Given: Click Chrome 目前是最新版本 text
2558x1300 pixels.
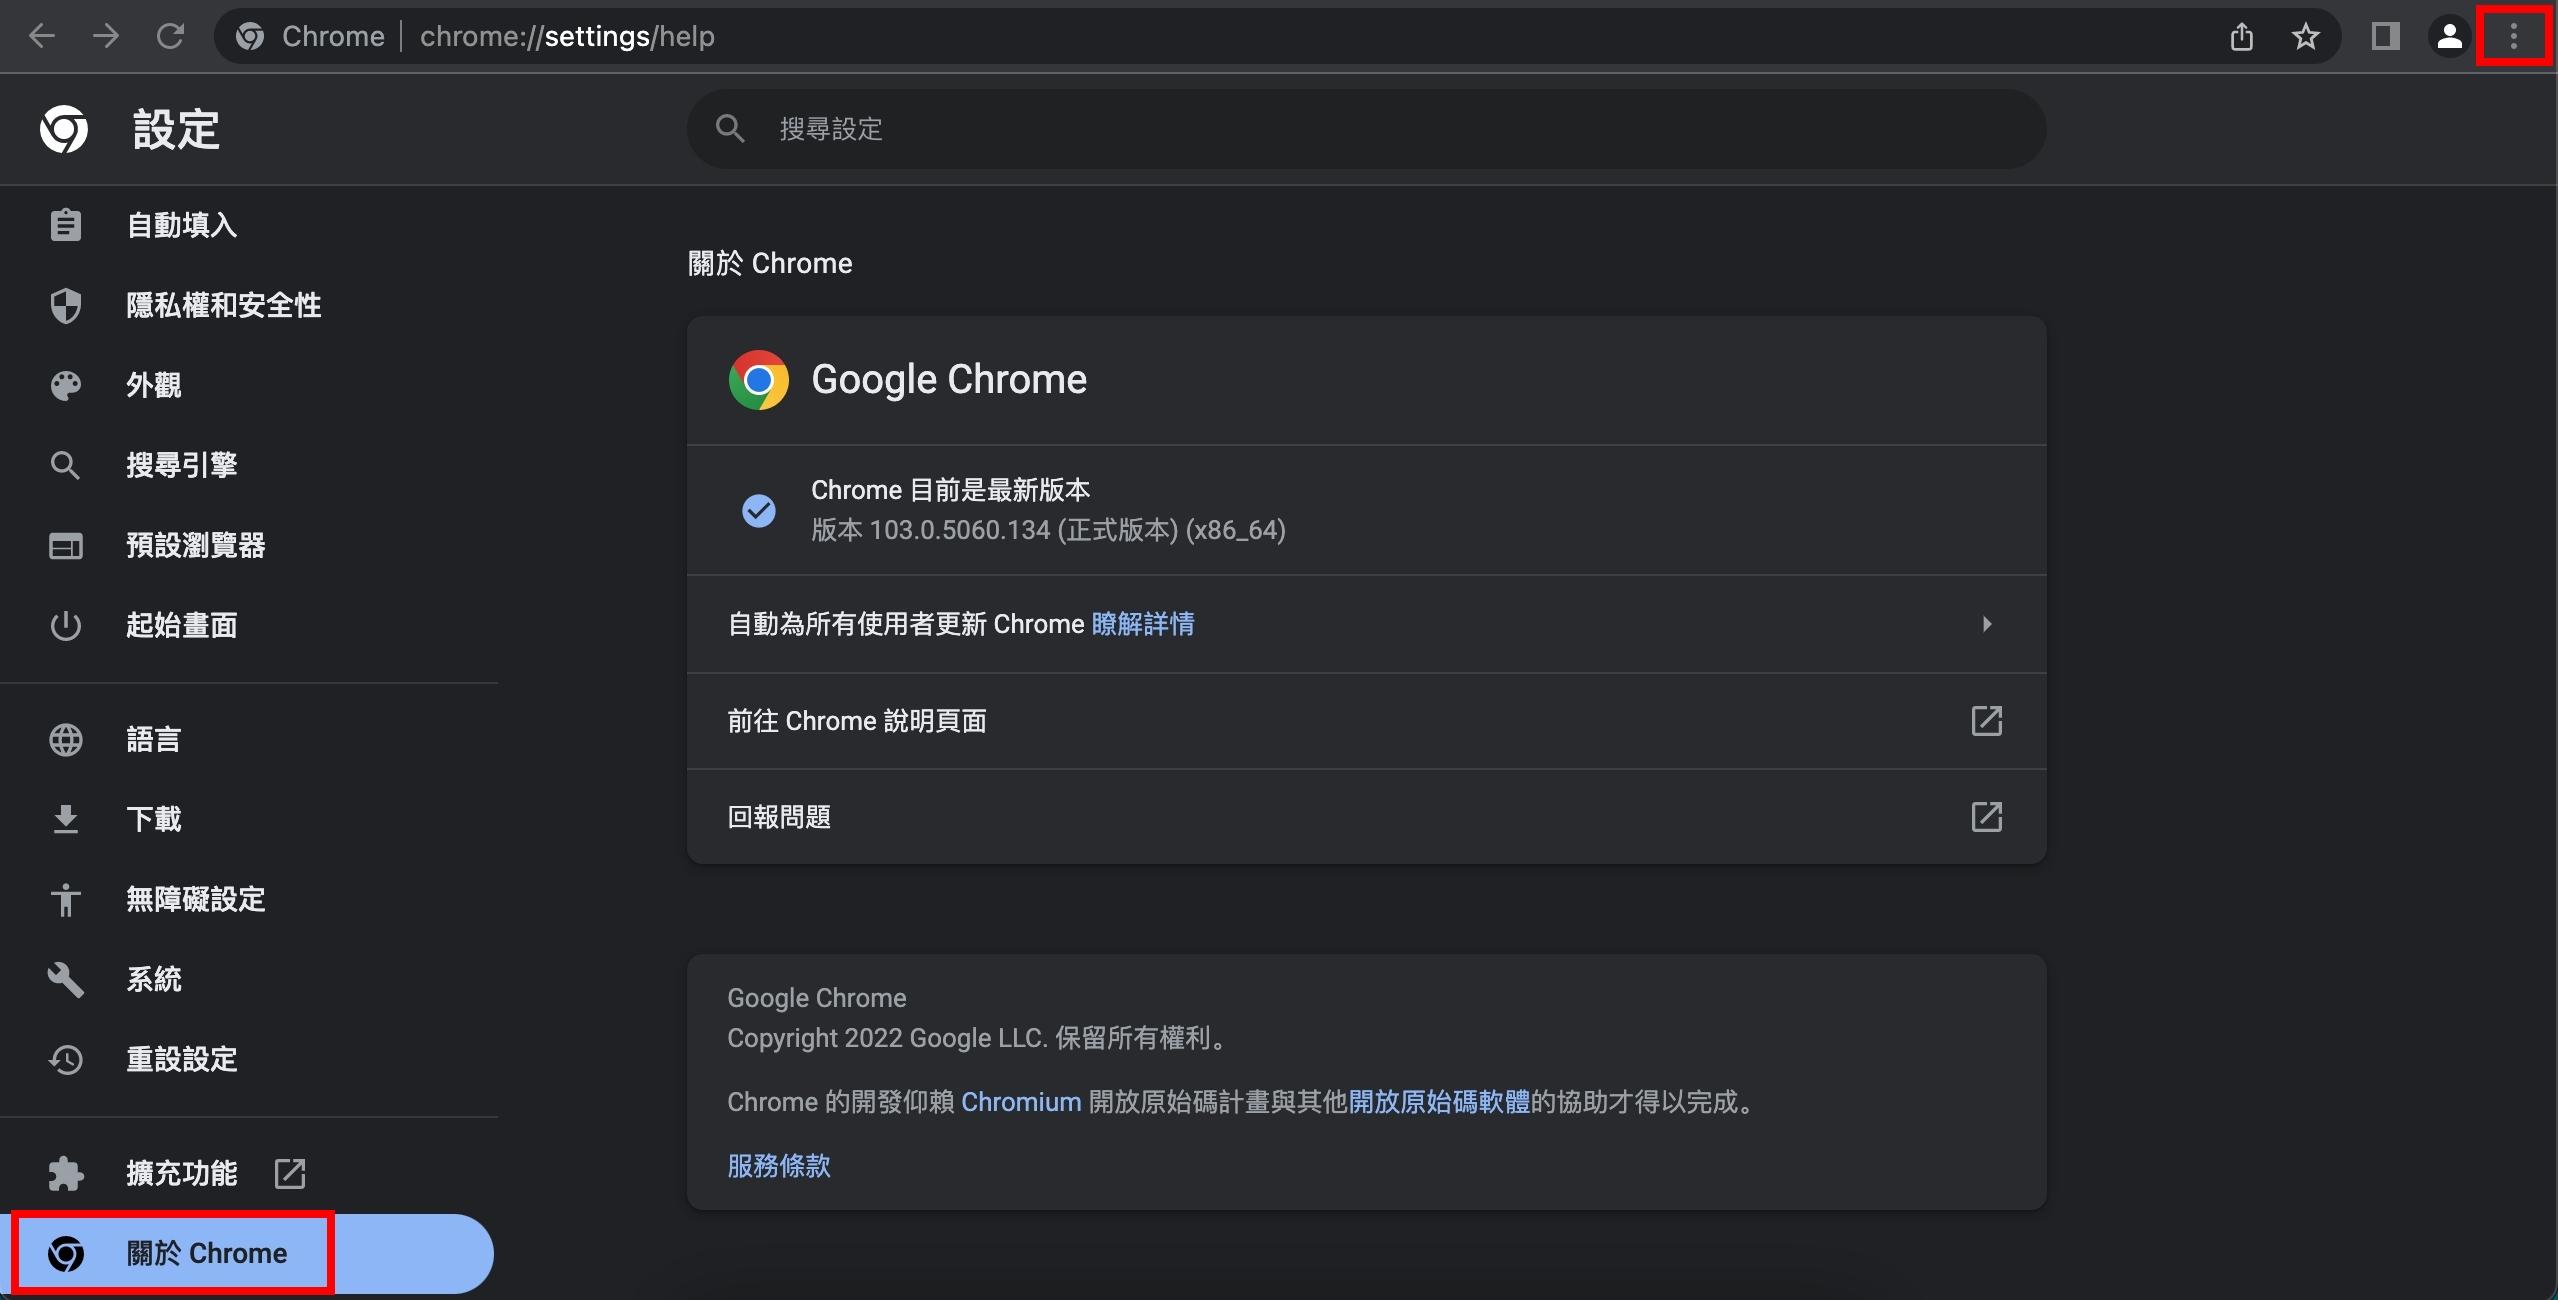Looking at the screenshot, I should click(950, 490).
